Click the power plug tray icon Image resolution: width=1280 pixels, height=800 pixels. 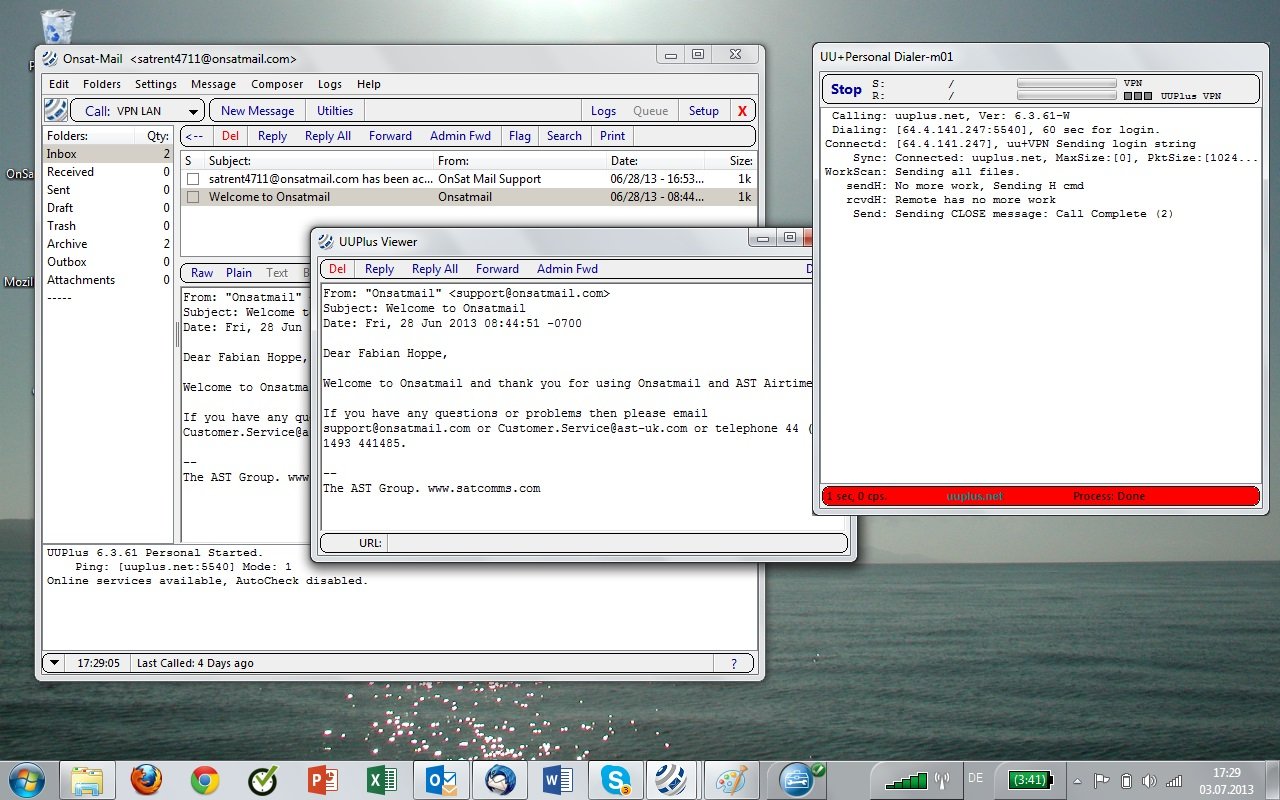pos(1126,781)
